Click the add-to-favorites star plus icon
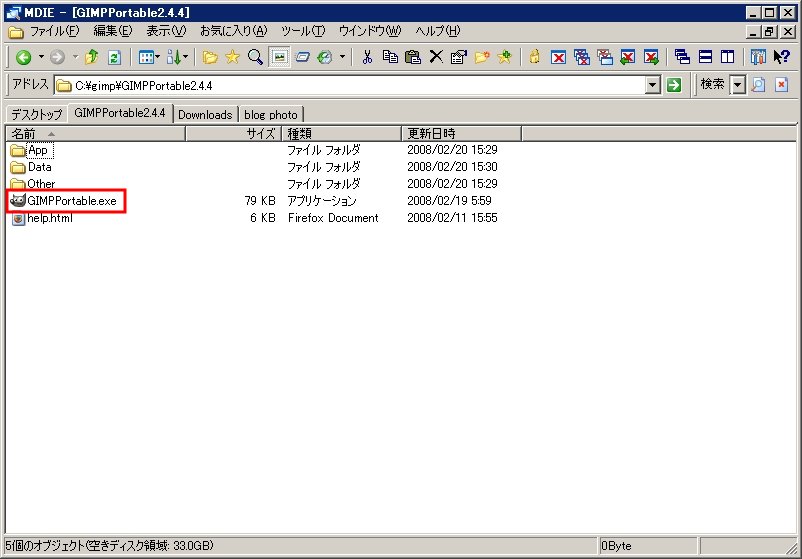Screen dimensions: 802x559 coord(504,57)
